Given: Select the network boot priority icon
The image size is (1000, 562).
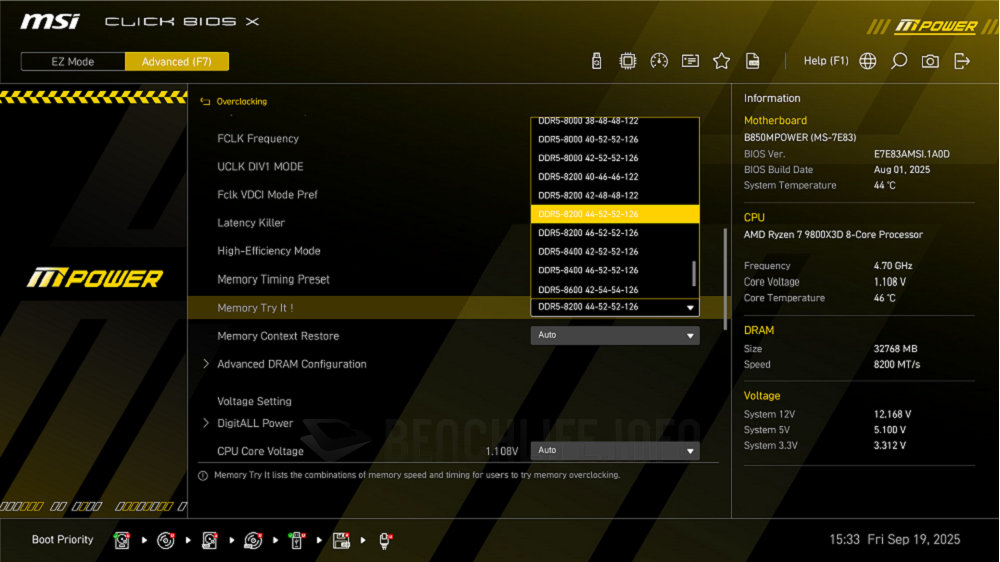Looking at the screenshot, I should [385, 540].
